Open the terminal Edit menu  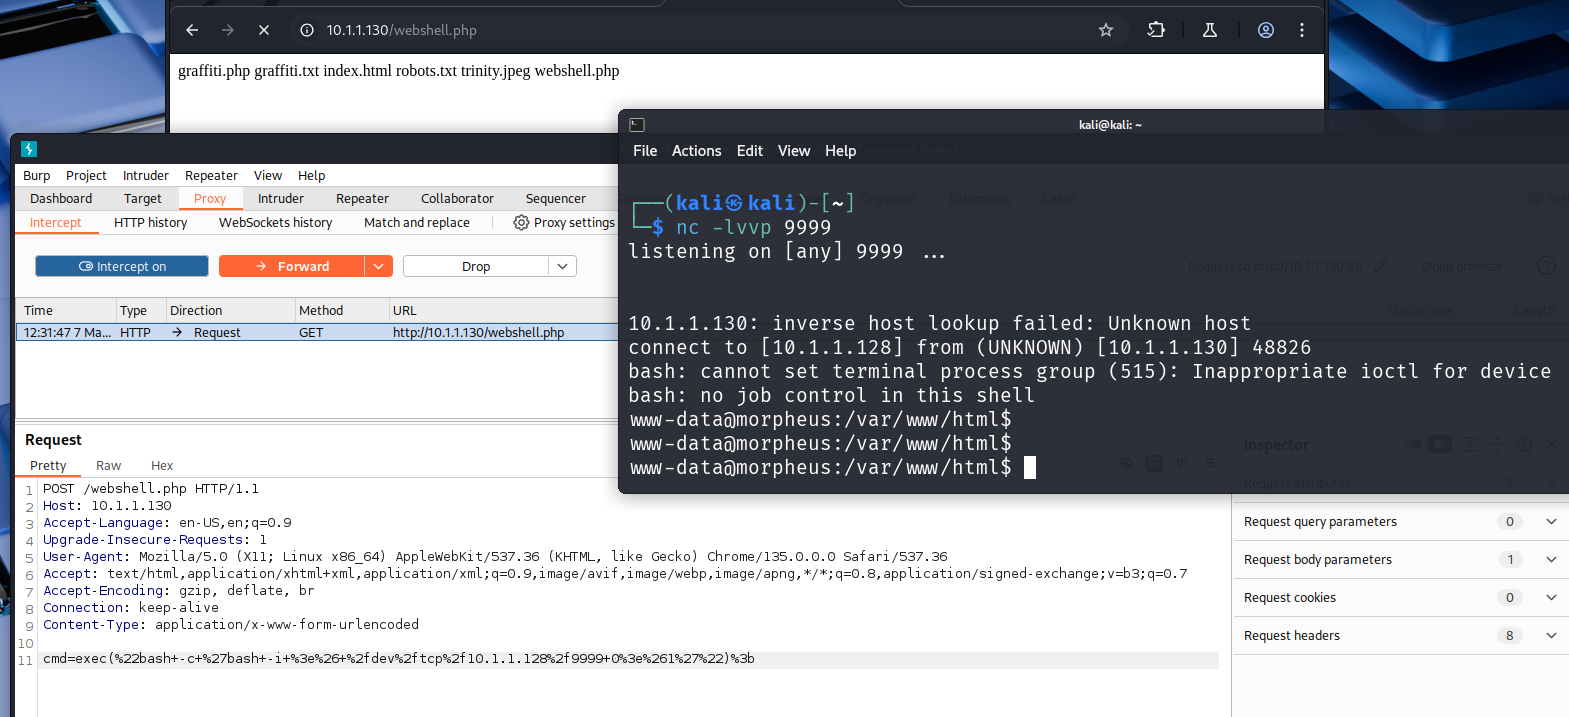tap(750, 151)
